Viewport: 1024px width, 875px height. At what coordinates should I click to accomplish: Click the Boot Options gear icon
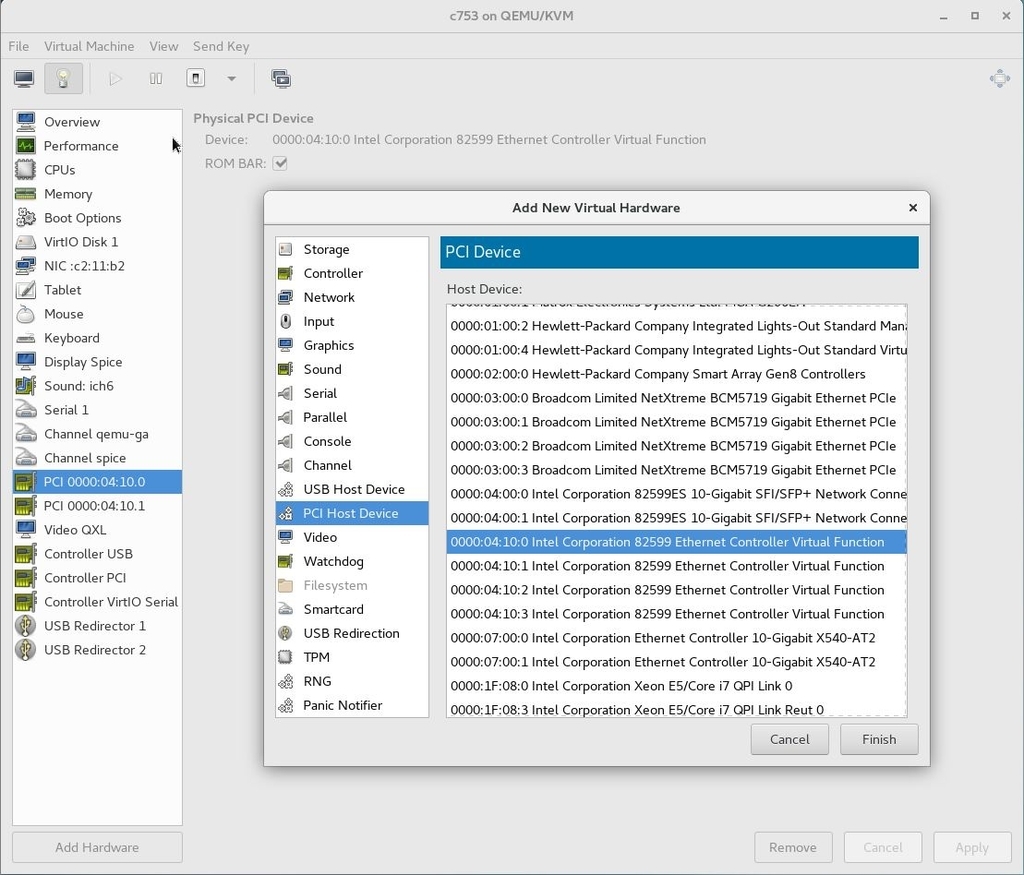tap(25, 218)
